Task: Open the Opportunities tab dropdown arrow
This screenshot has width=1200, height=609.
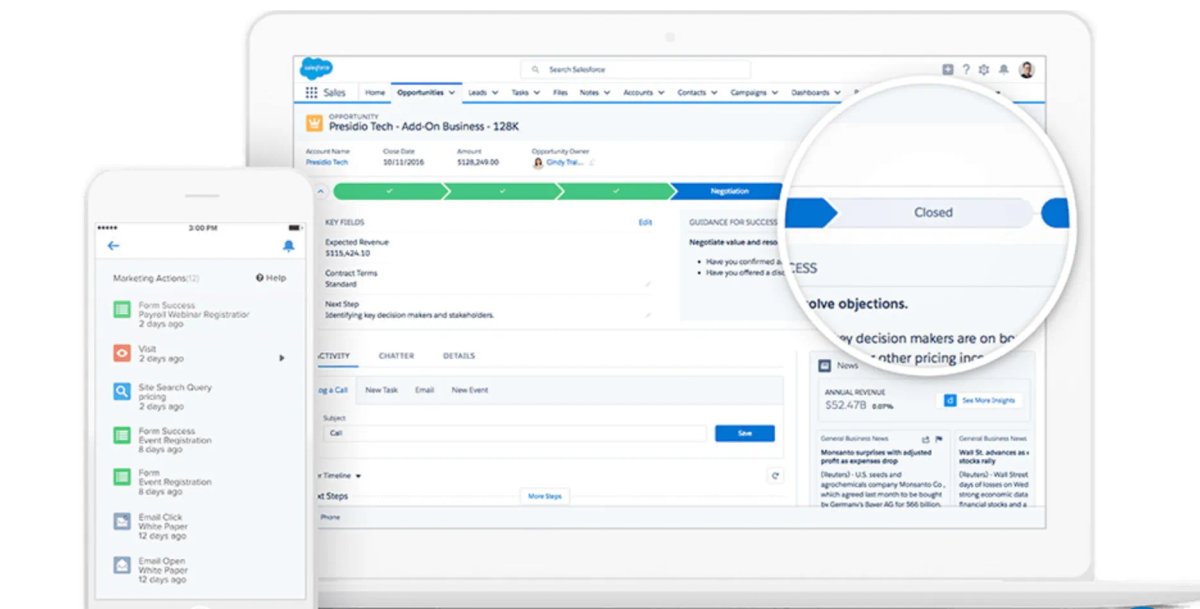Action: point(452,93)
